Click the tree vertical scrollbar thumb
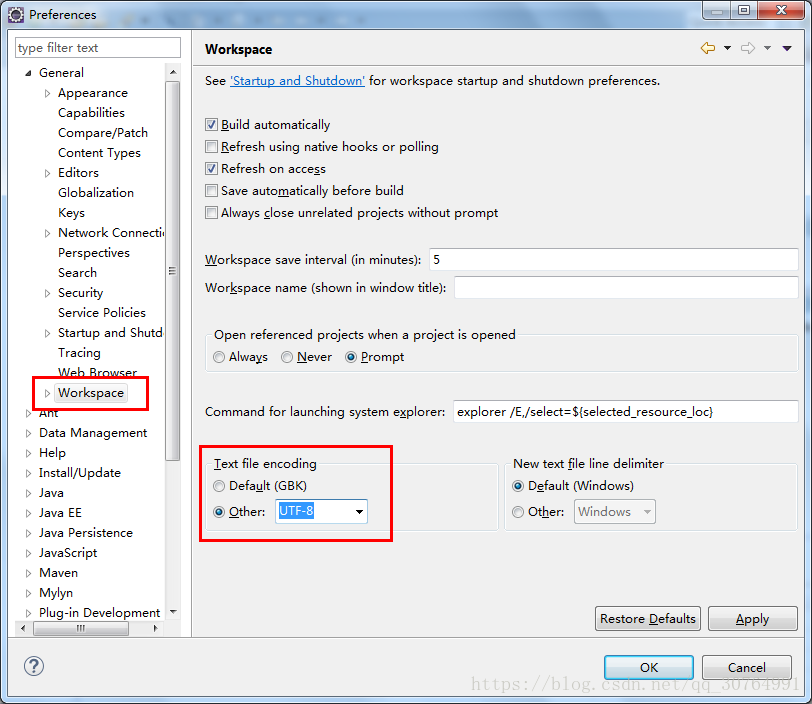 coord(173,270)
